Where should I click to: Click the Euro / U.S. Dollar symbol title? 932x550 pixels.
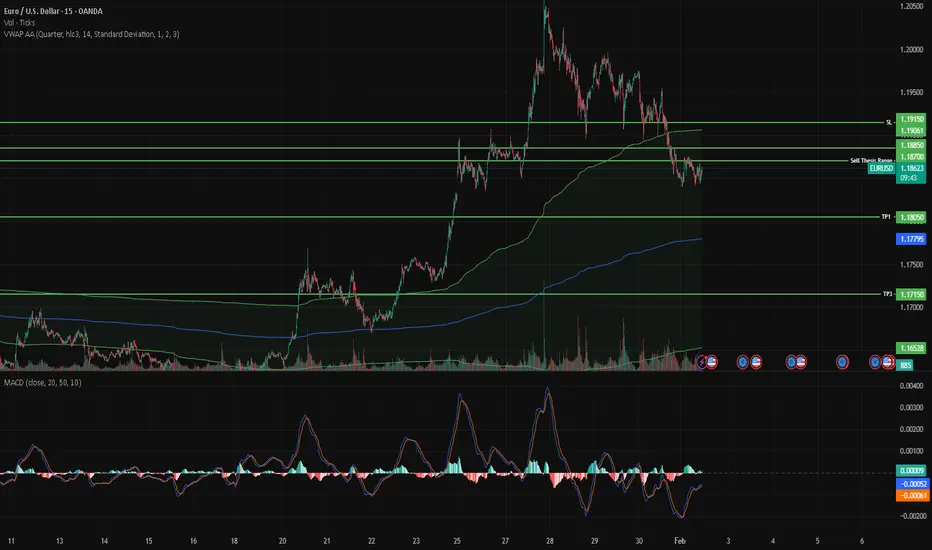pyautogui.click(x=53, y=11)
